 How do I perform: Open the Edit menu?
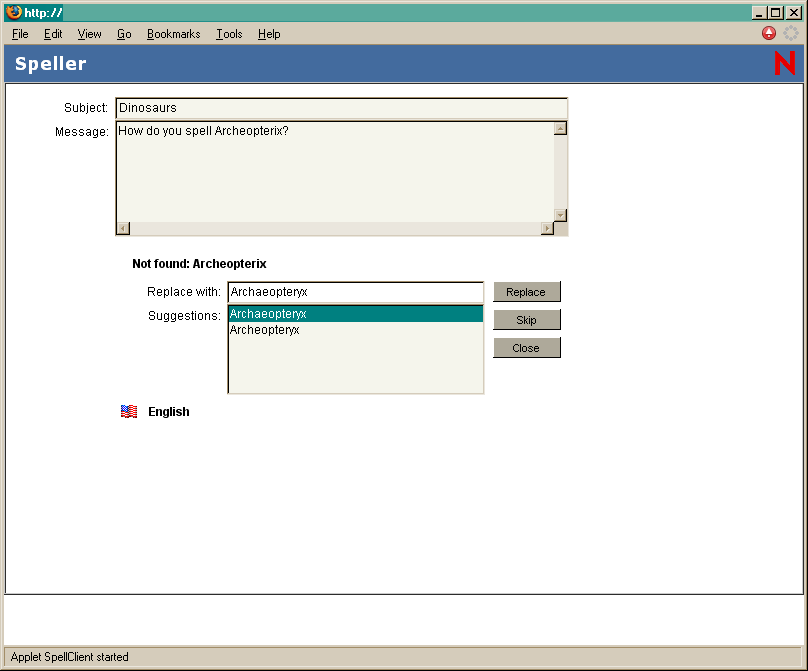[x=53, y=34]
